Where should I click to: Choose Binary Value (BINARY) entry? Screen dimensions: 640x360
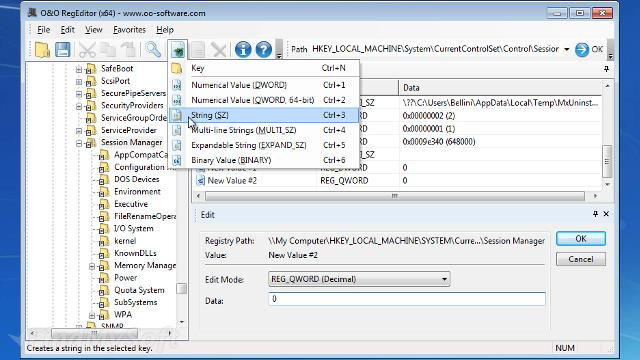264,160
